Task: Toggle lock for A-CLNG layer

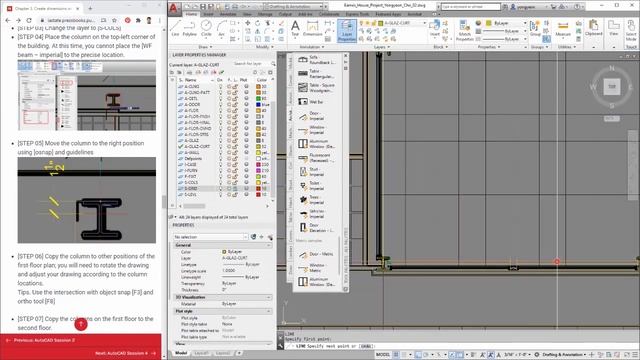Action: (235, 87)
